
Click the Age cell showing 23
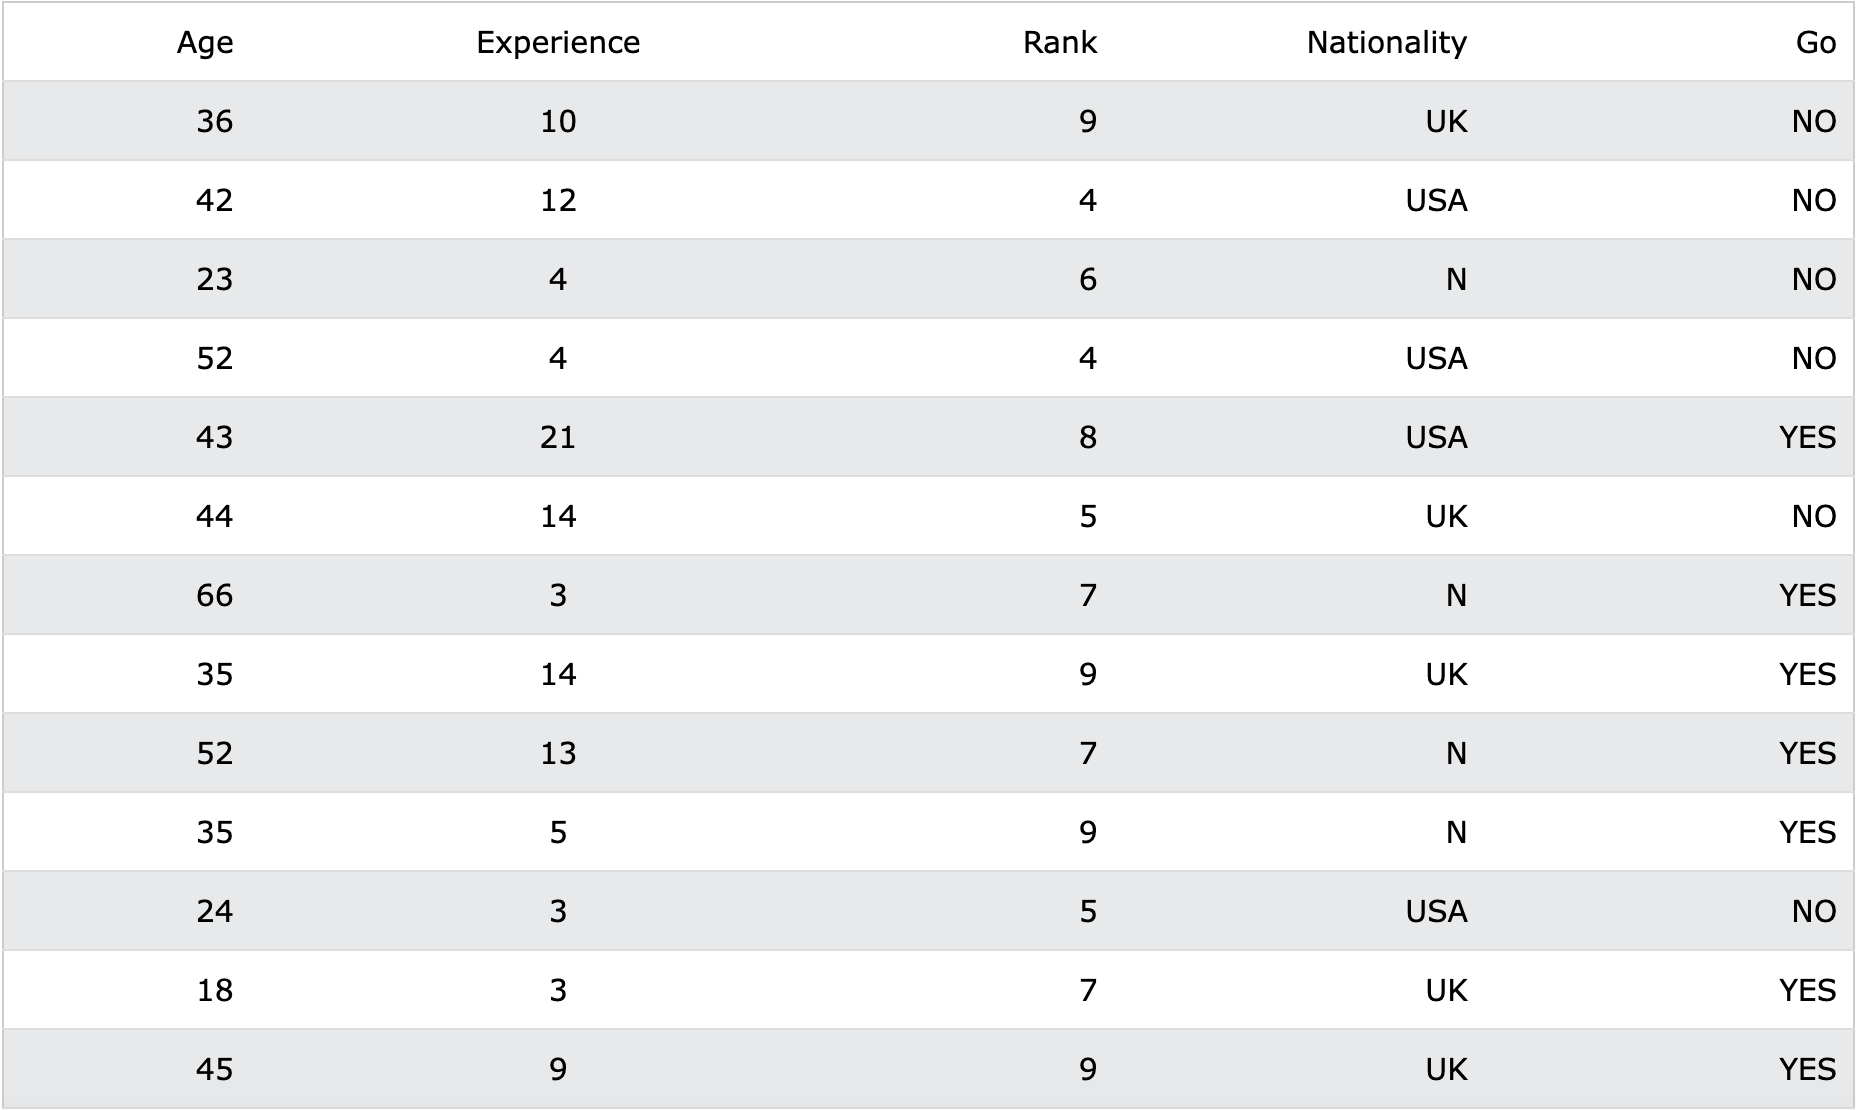tap(214, 279)
